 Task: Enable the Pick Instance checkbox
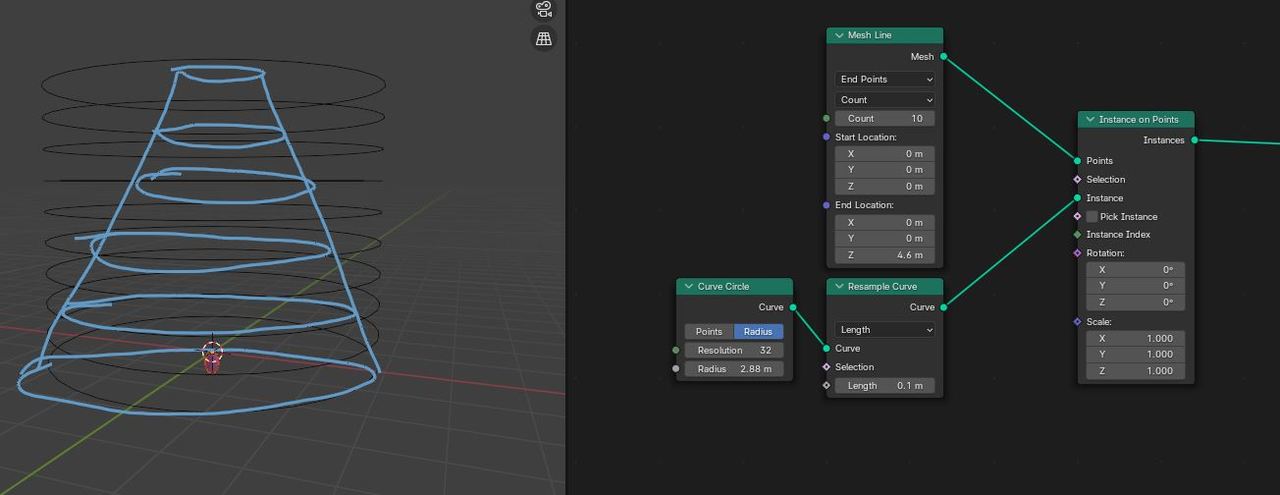pyautogui.click(x=1092, y=216)
